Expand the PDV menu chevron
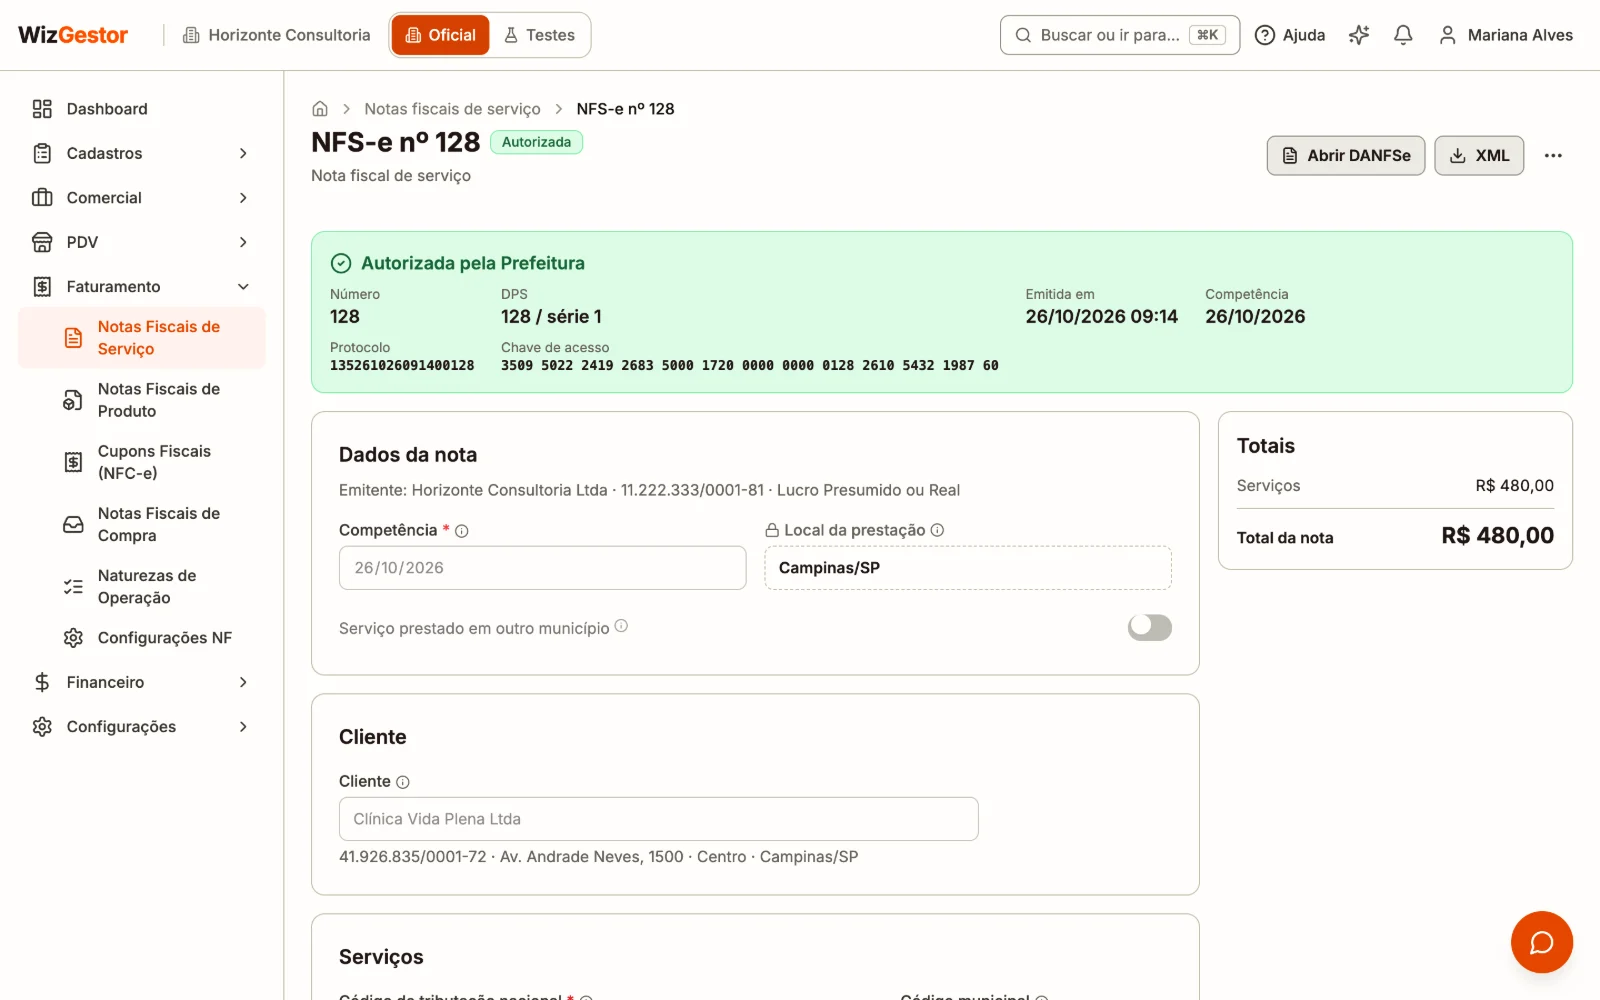 tap(243, 242)
